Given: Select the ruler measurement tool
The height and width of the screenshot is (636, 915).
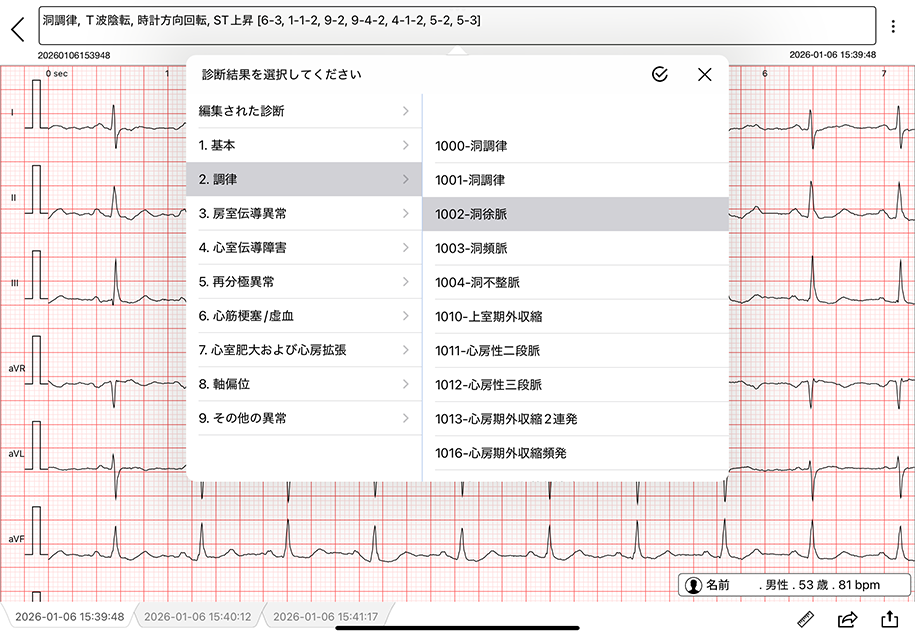Looking at the screenshot, I should tap(805, 620).
